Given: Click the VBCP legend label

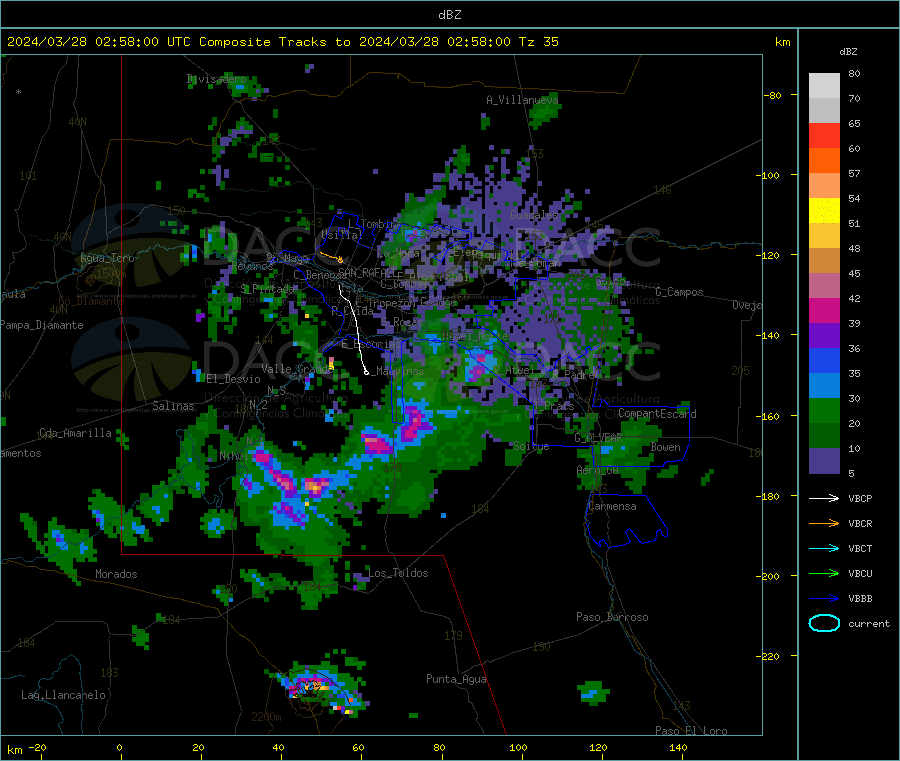Looking at the screenshot, I should (860, 498).
